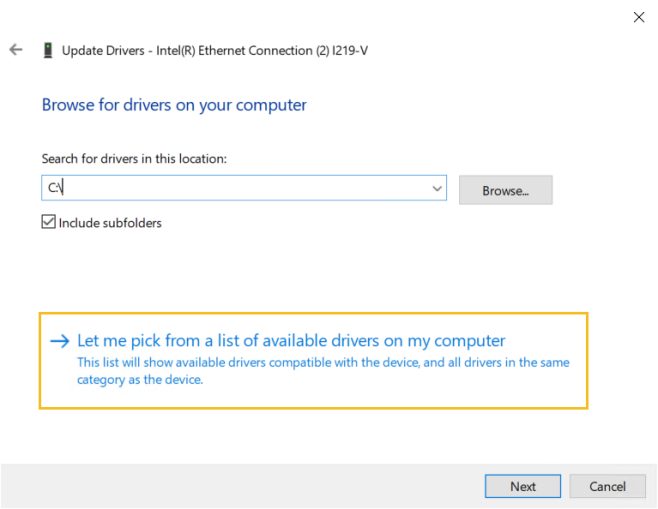Open the Browse... folder picker
Viewport: 658px width, 509px height.
505,189
